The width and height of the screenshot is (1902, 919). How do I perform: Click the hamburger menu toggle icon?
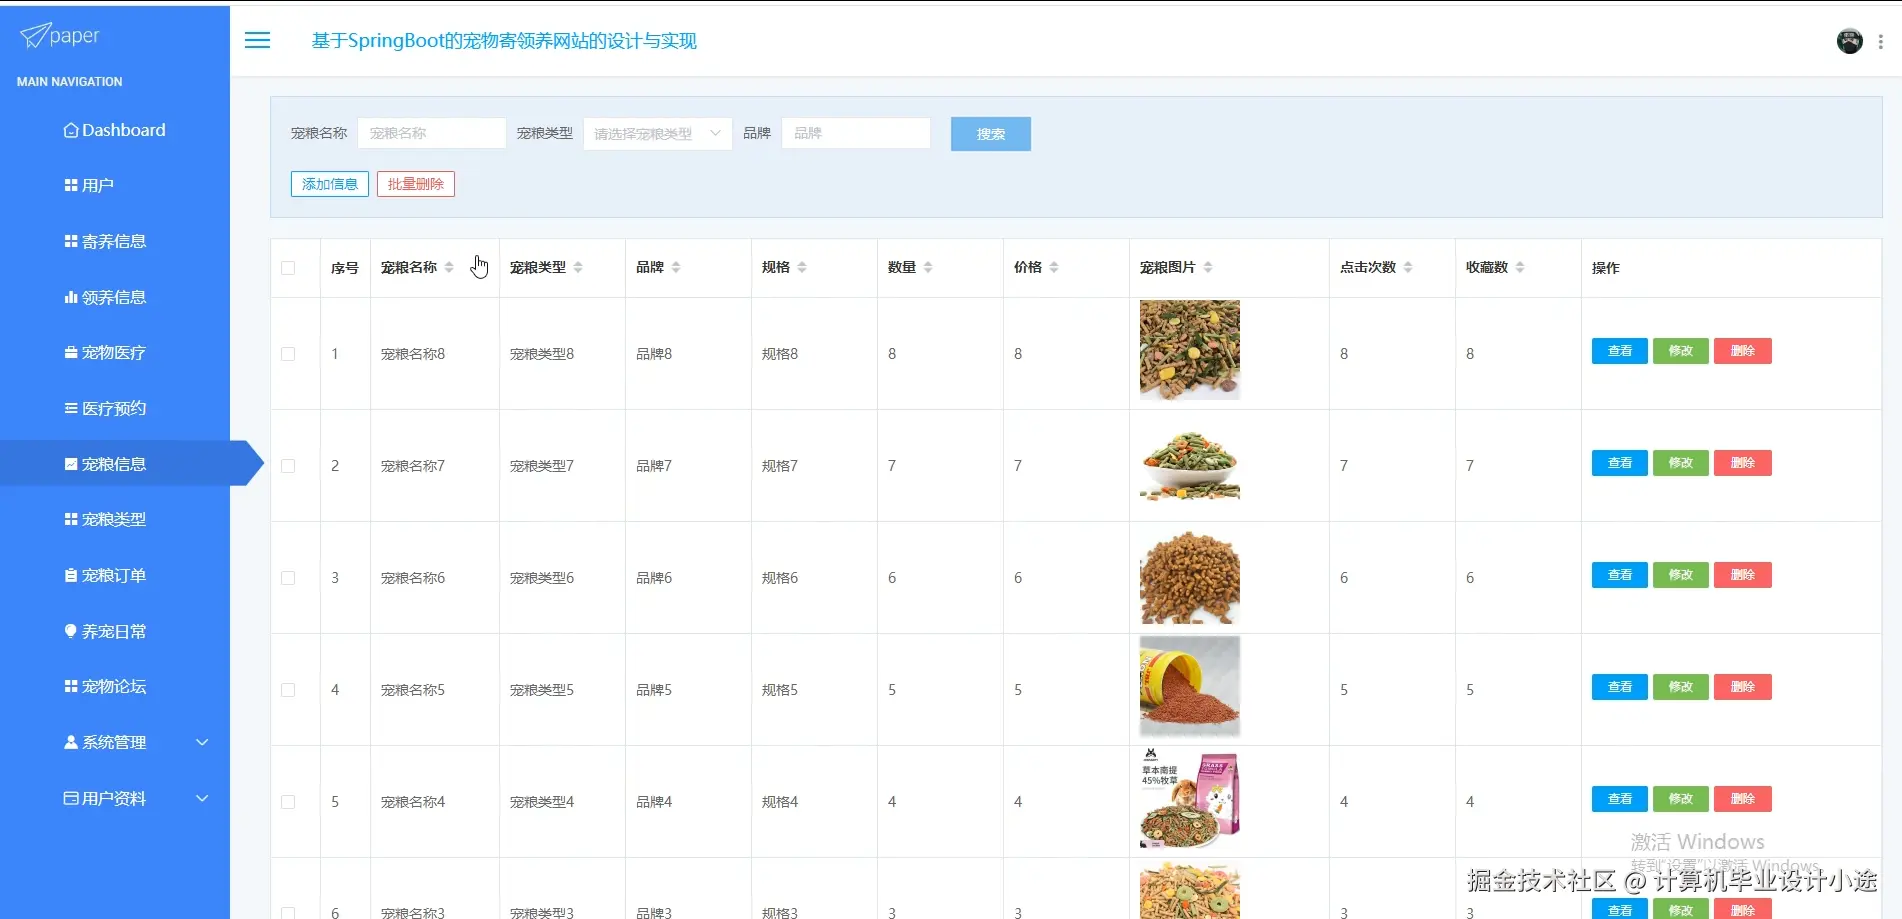point(257,40)
